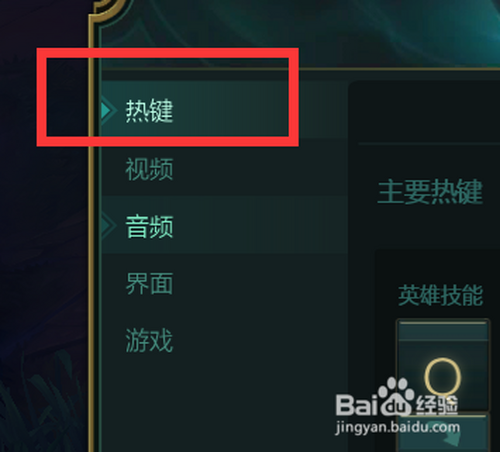The height and width of the screenshot is (452, 500).
Task: Click the teal arrow beside 热键
Action: [107, 111]
